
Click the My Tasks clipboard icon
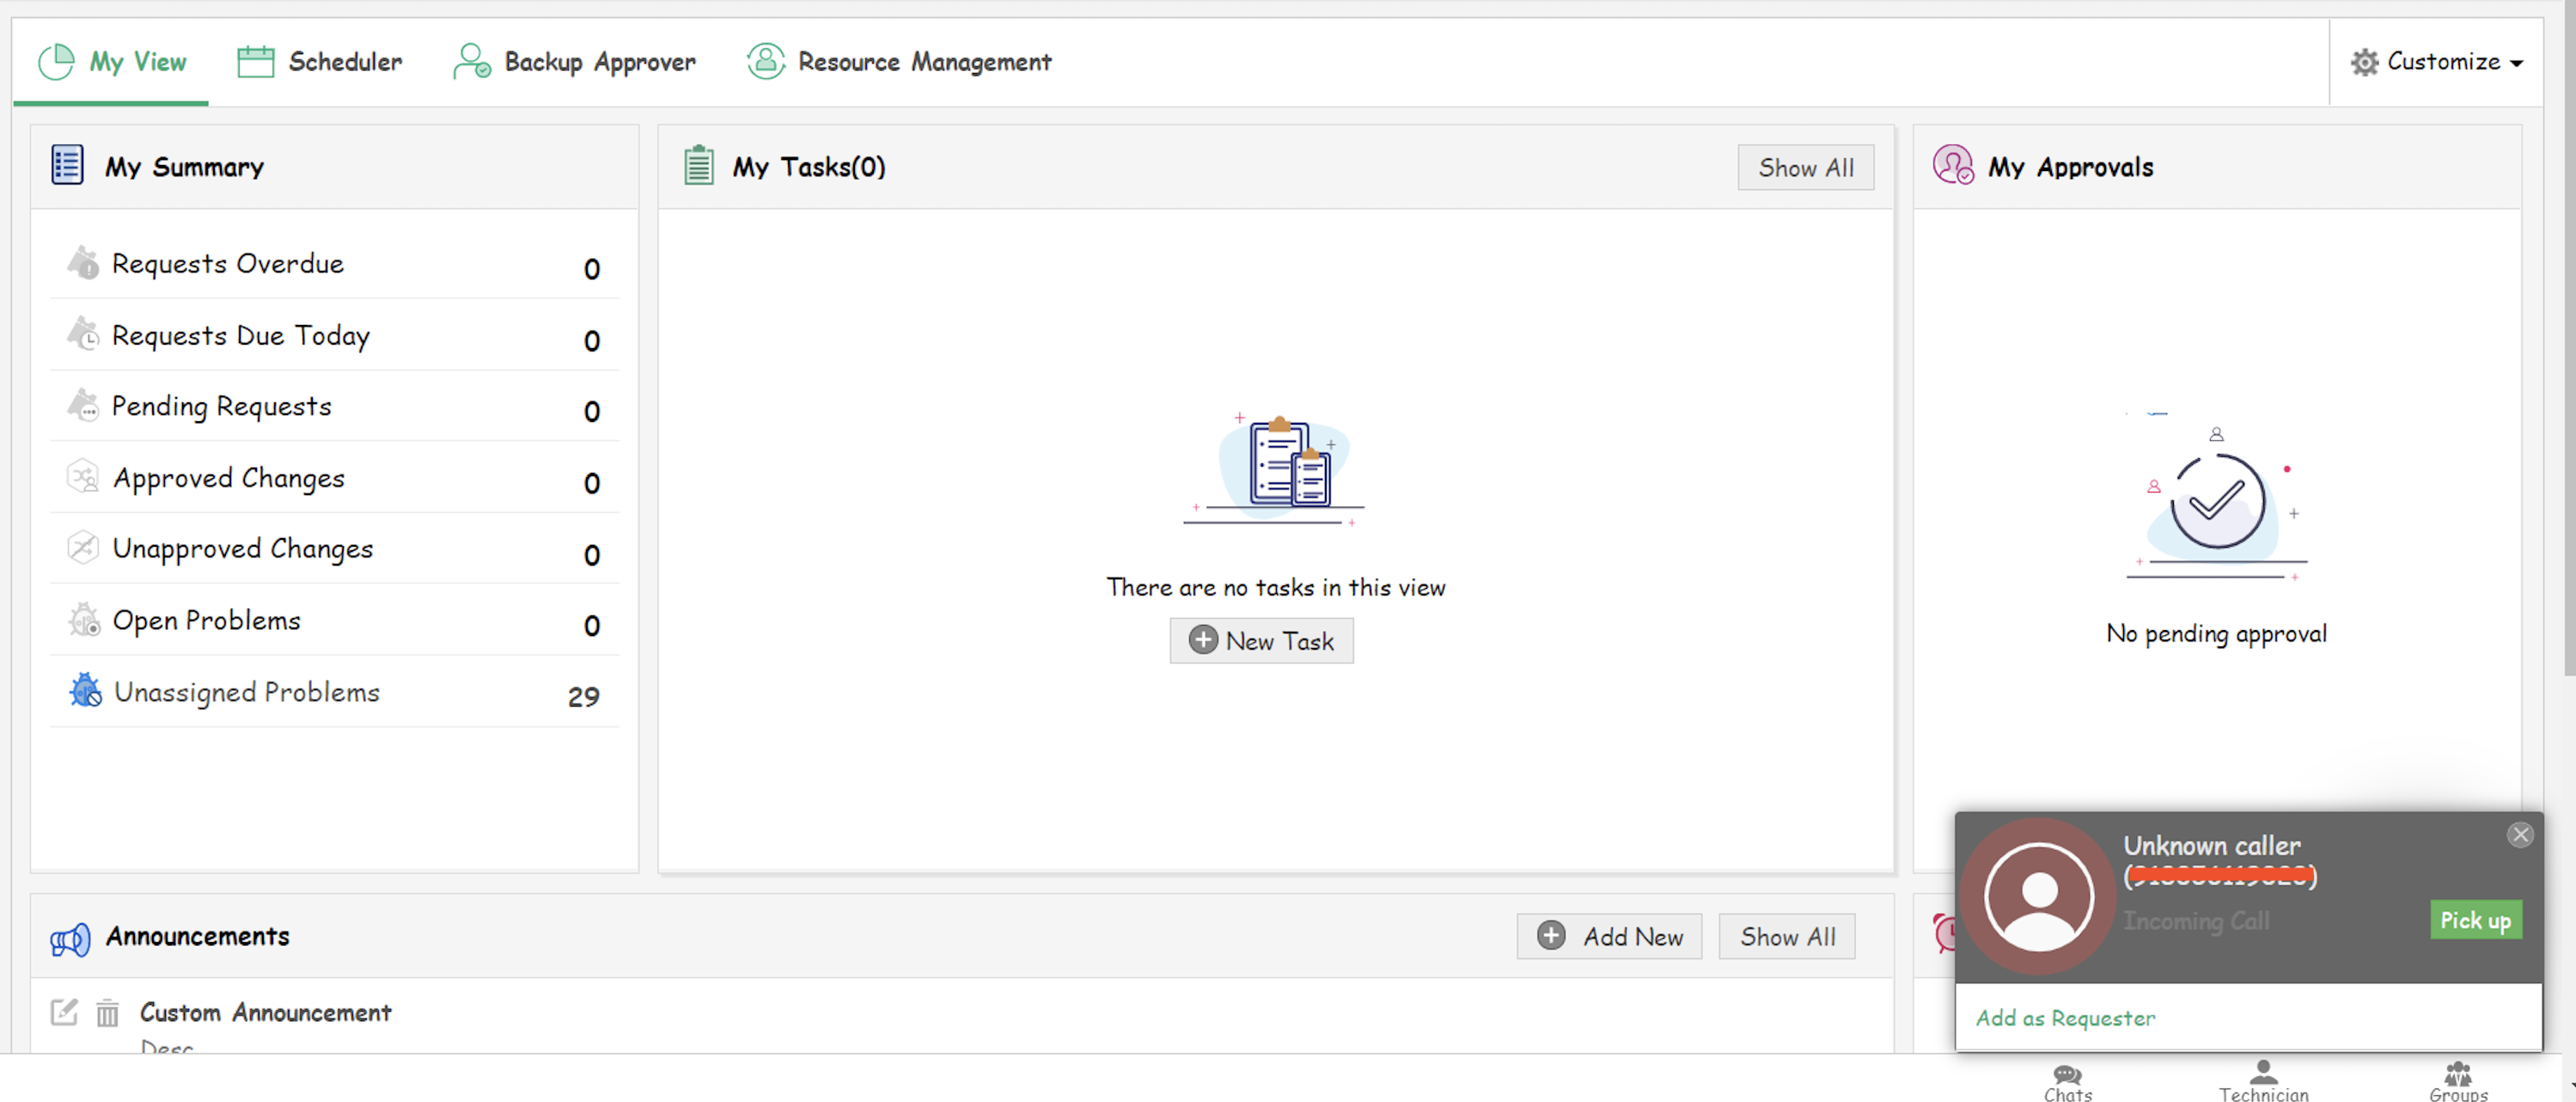coord(699,166)
